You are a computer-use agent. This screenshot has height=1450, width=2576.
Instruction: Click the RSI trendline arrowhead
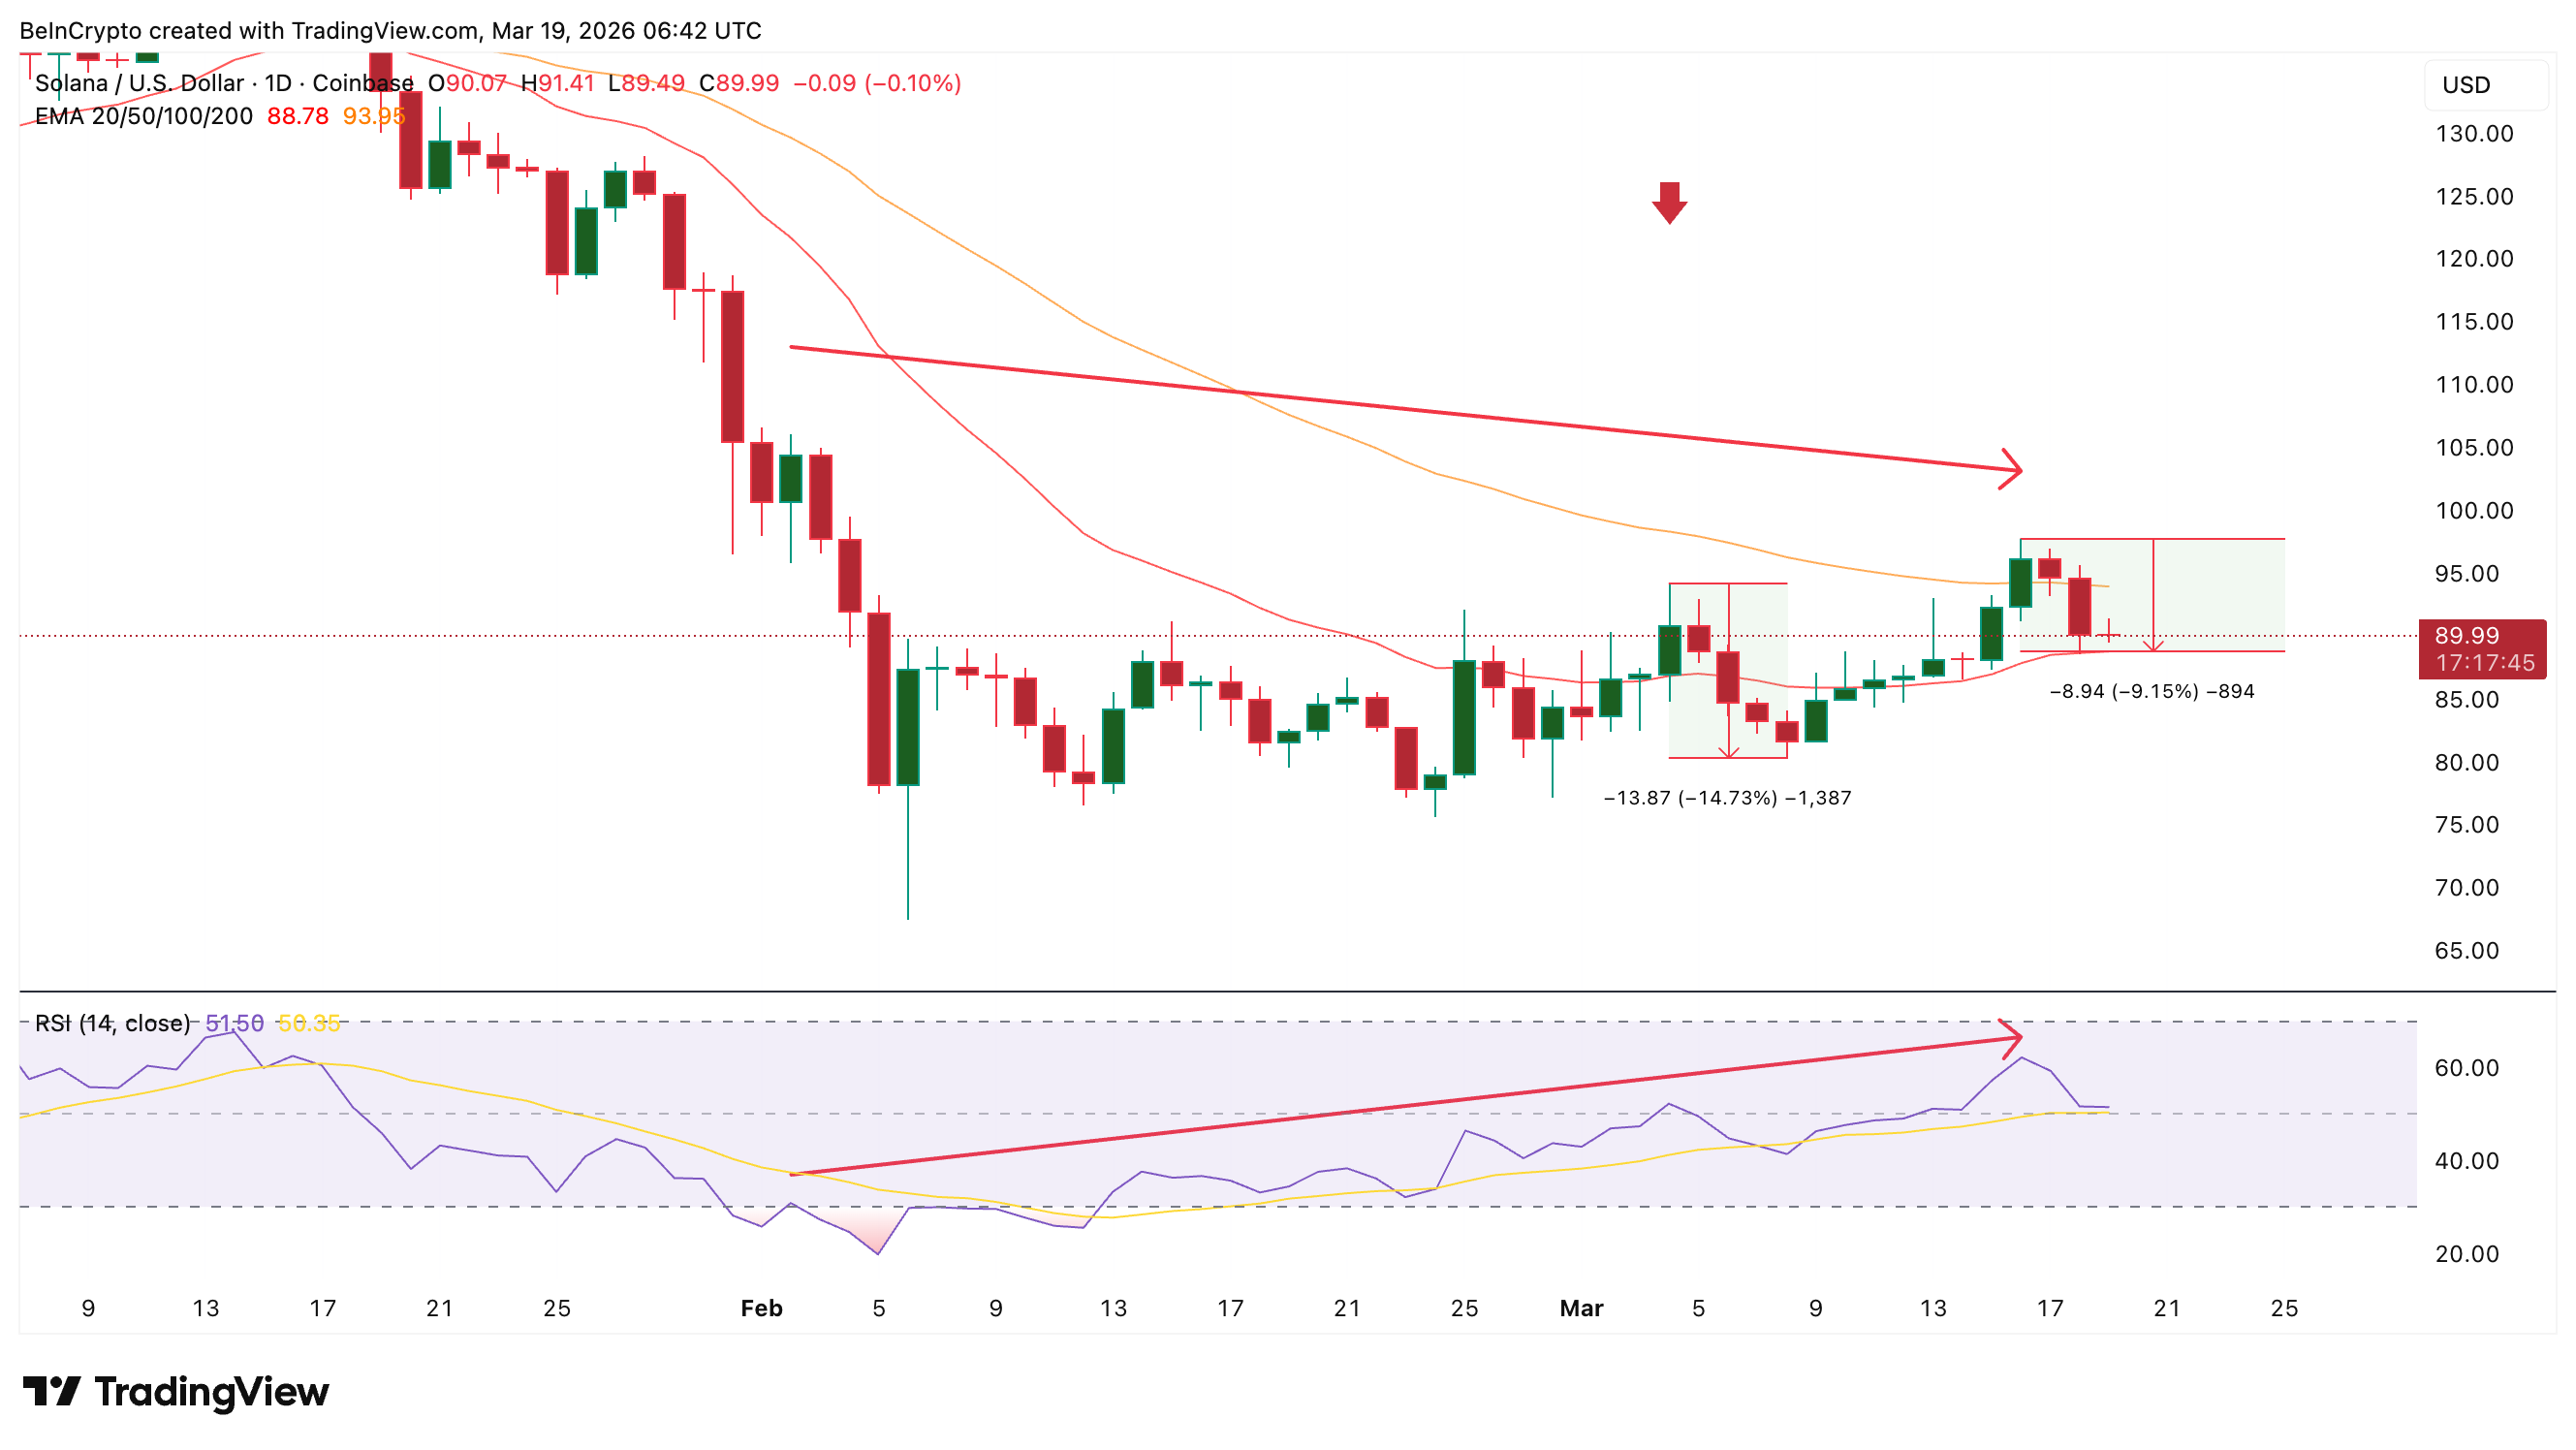click(2013, 1038)
